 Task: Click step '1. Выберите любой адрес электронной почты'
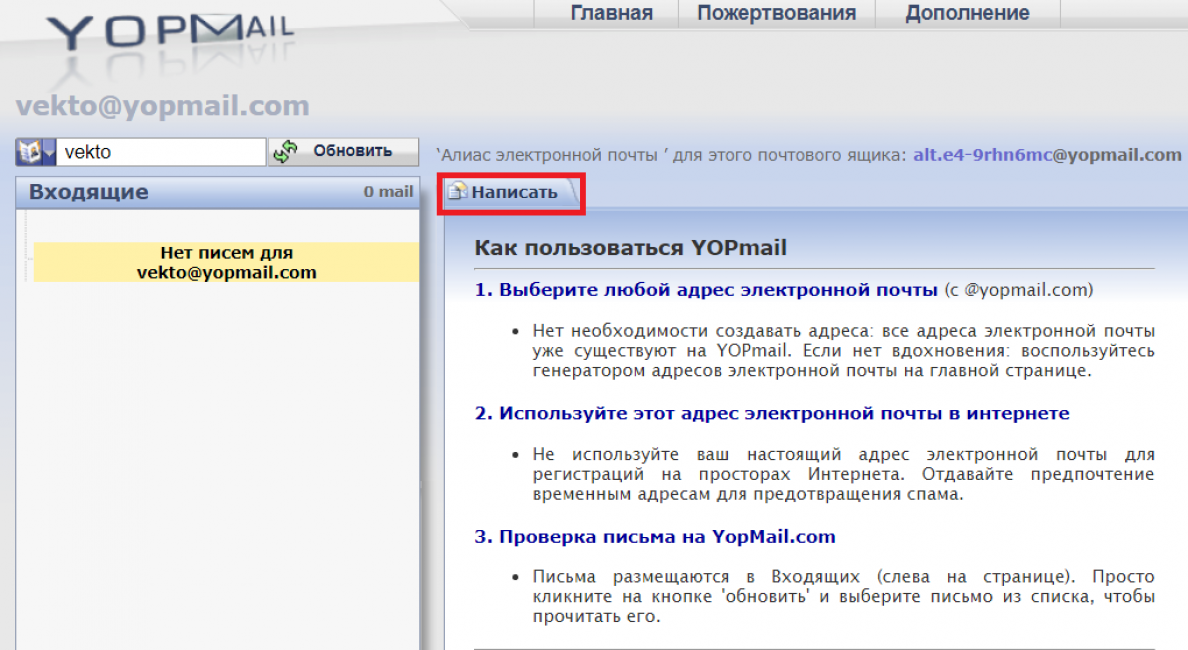point(706,290)
